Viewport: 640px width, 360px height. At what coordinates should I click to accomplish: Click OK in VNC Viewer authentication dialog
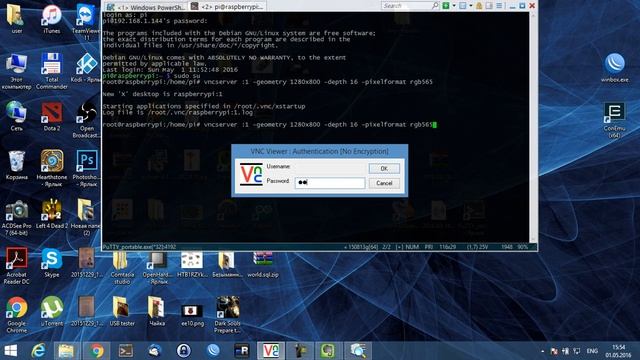[x=384, y=169]
